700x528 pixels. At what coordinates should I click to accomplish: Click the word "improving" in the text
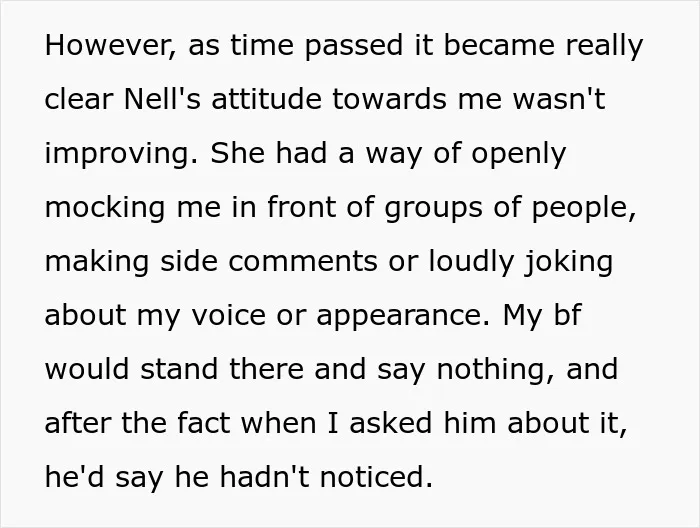(121, 154)
